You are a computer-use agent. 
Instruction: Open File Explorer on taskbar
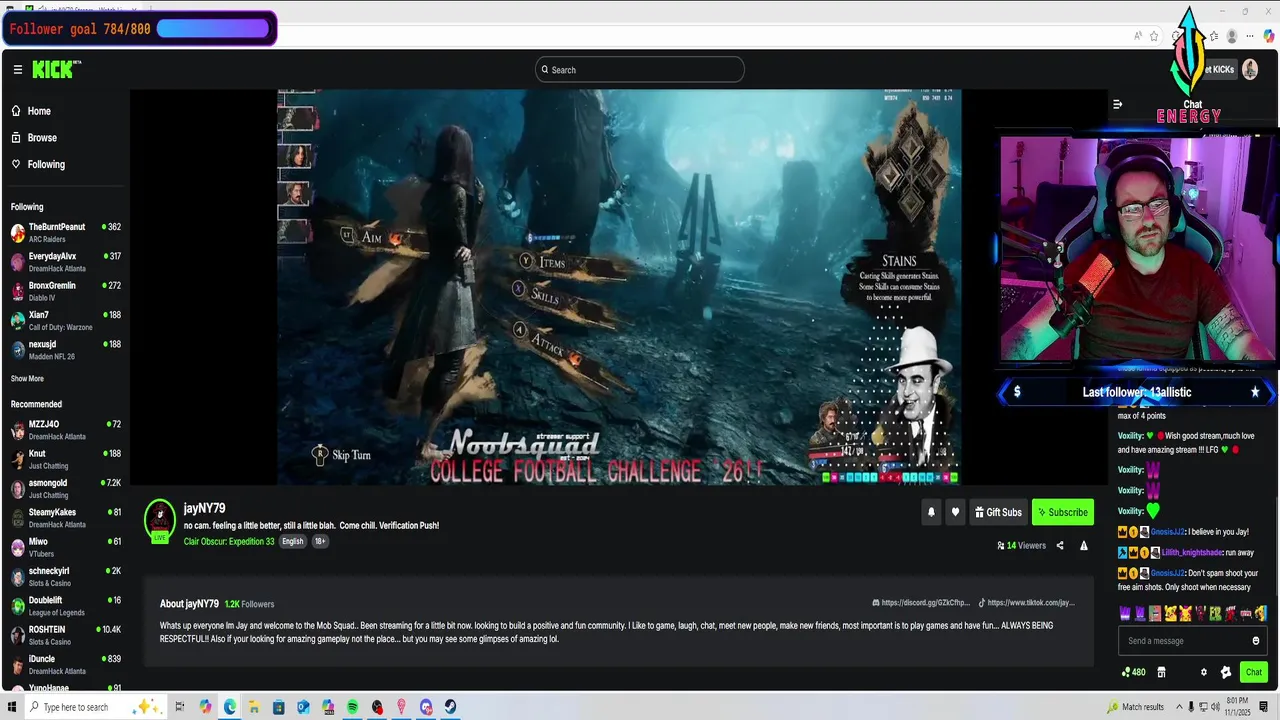point(254,707)
